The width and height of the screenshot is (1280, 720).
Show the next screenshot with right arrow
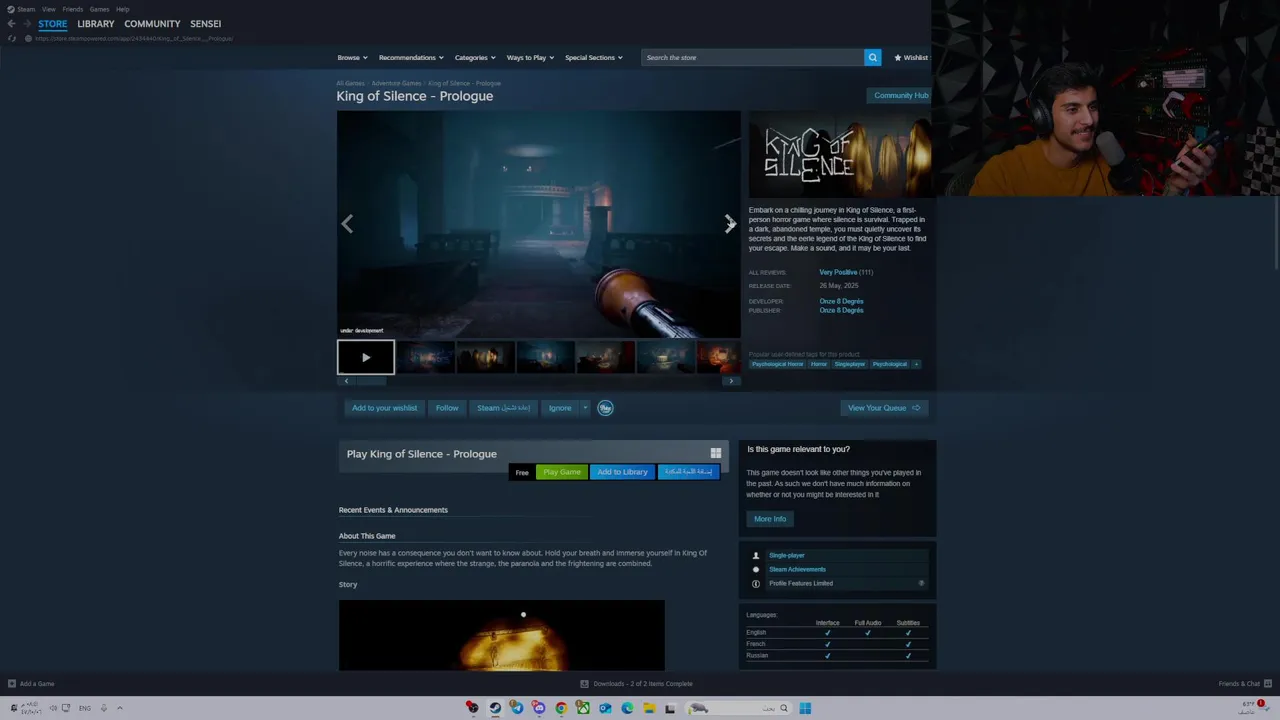coord(730,224)
